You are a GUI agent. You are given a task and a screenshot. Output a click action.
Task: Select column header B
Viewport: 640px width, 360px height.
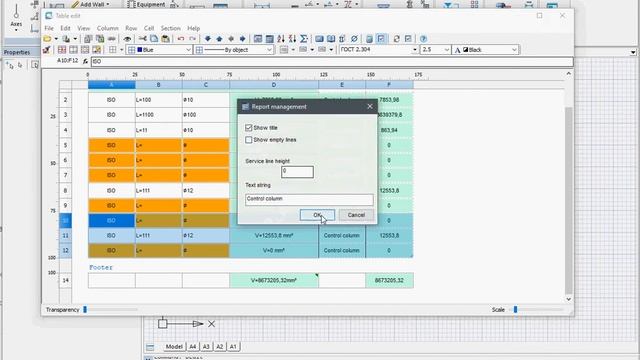(x=158, y=85)
